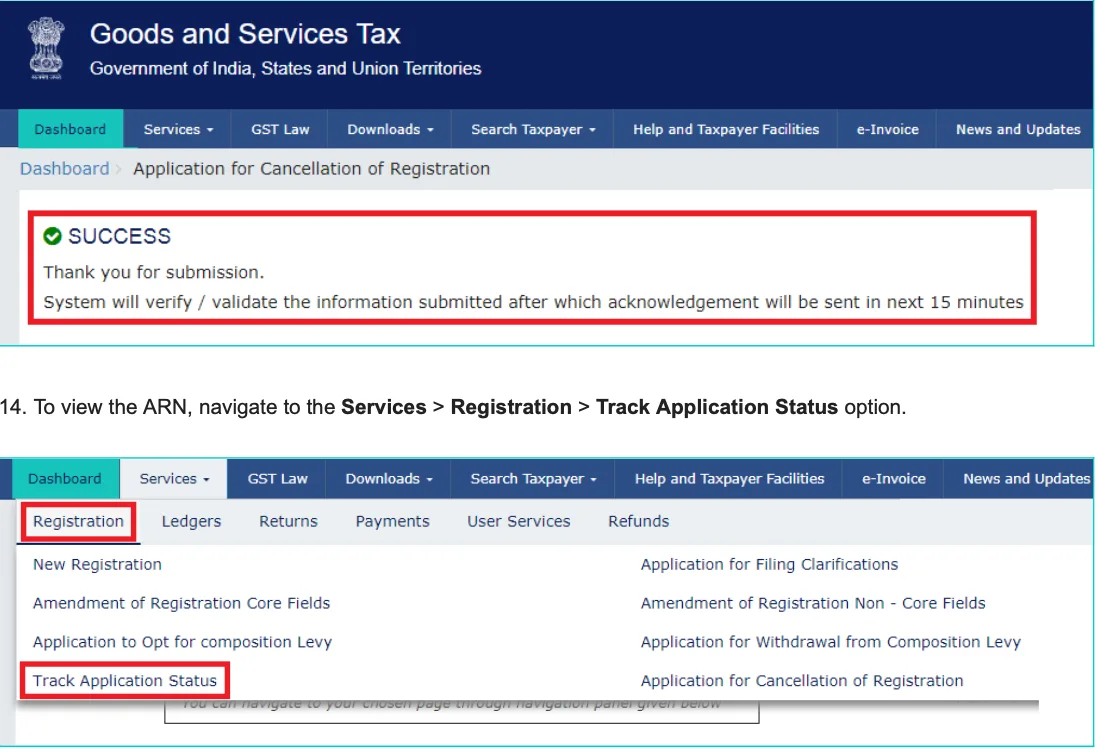Click the System will verify / validate message line
Screen dimensions: 1100x752
click(533, 302)
